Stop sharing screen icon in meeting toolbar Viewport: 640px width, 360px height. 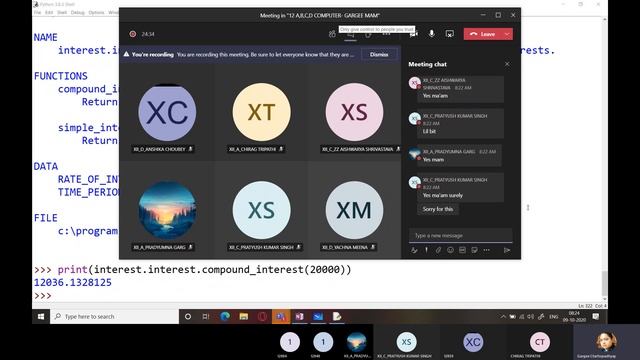click(449, 34)
